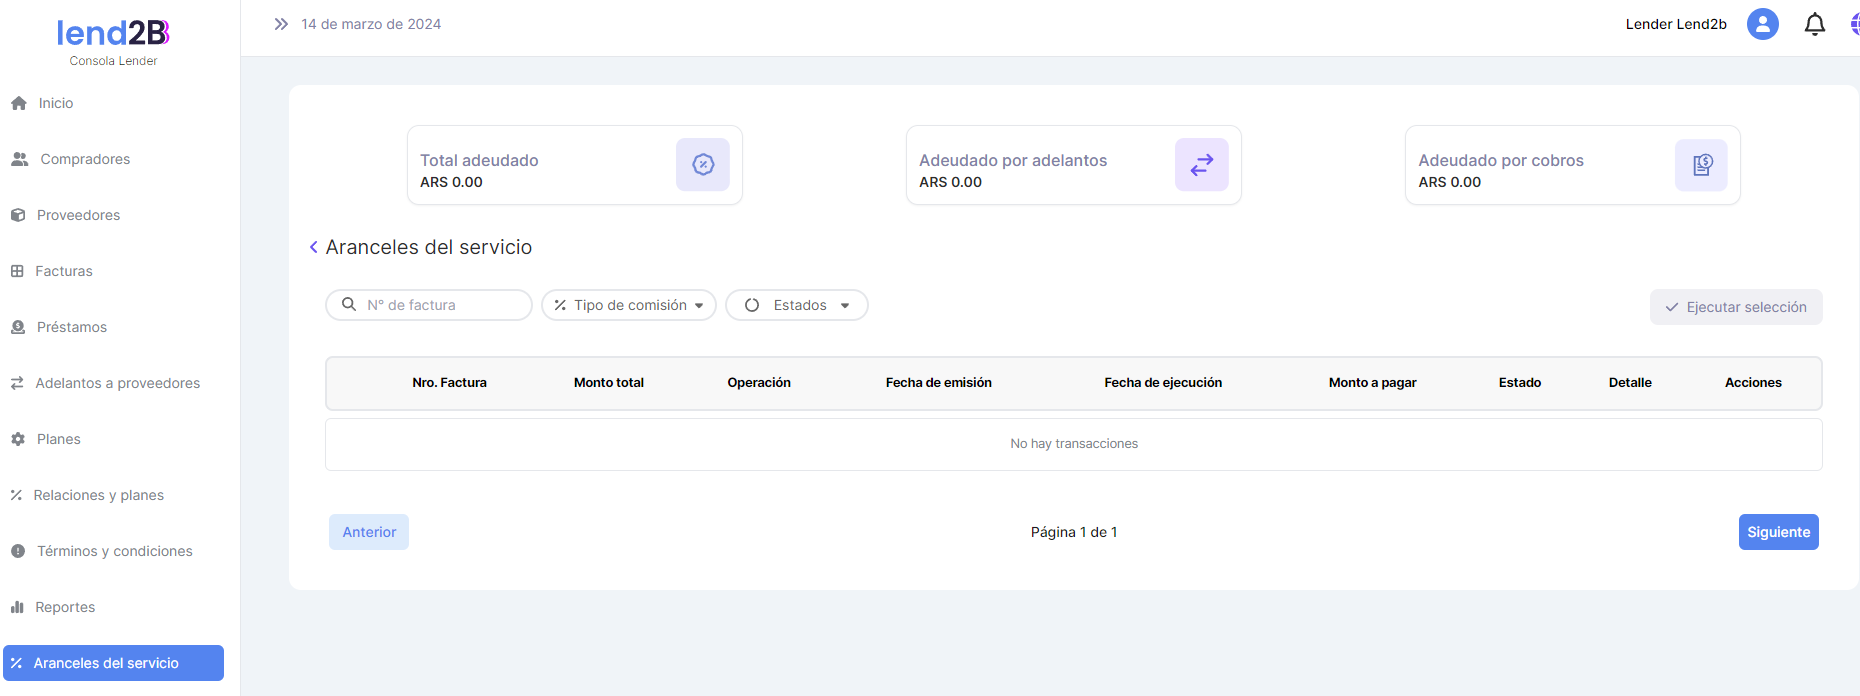Focus the Nº de factura search field
This screenshot has height=696, width=1860.
click(x=440, y=305)
